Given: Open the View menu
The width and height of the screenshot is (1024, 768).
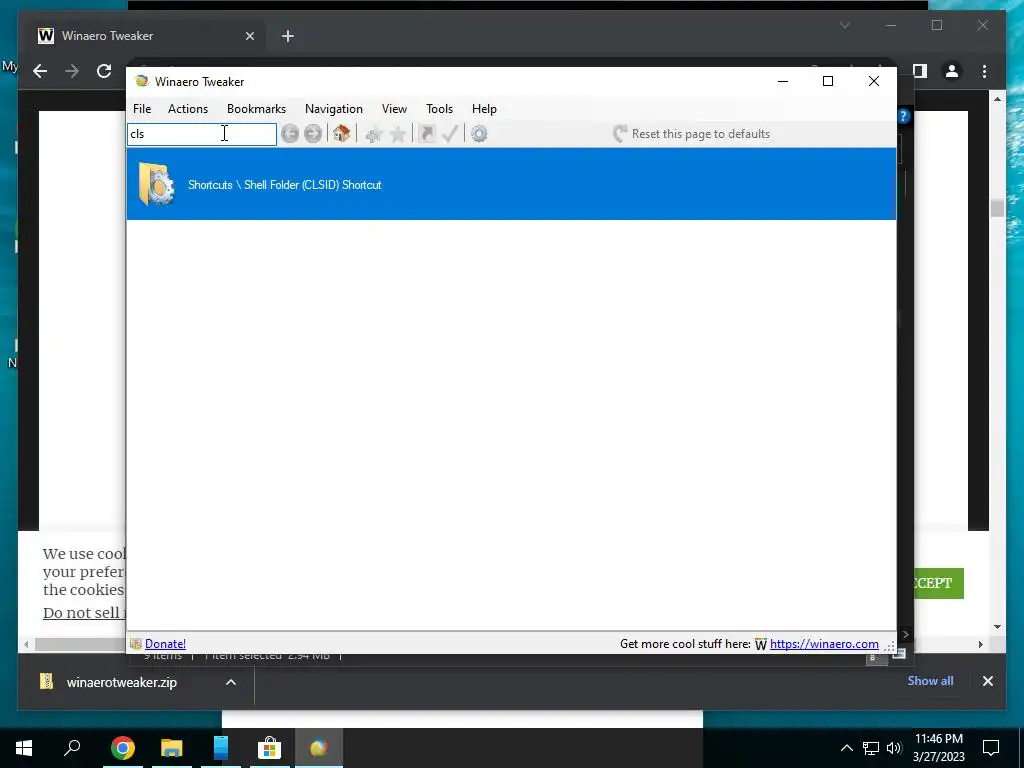Looking at the screenshot, I should [394, 109].
